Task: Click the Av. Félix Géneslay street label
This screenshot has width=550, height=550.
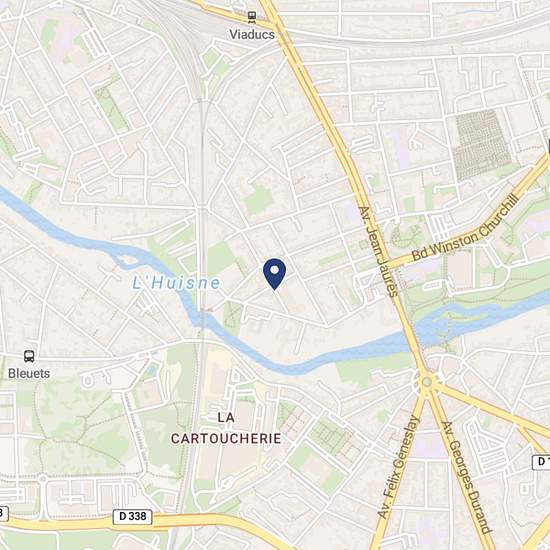Action: (399, 467)
